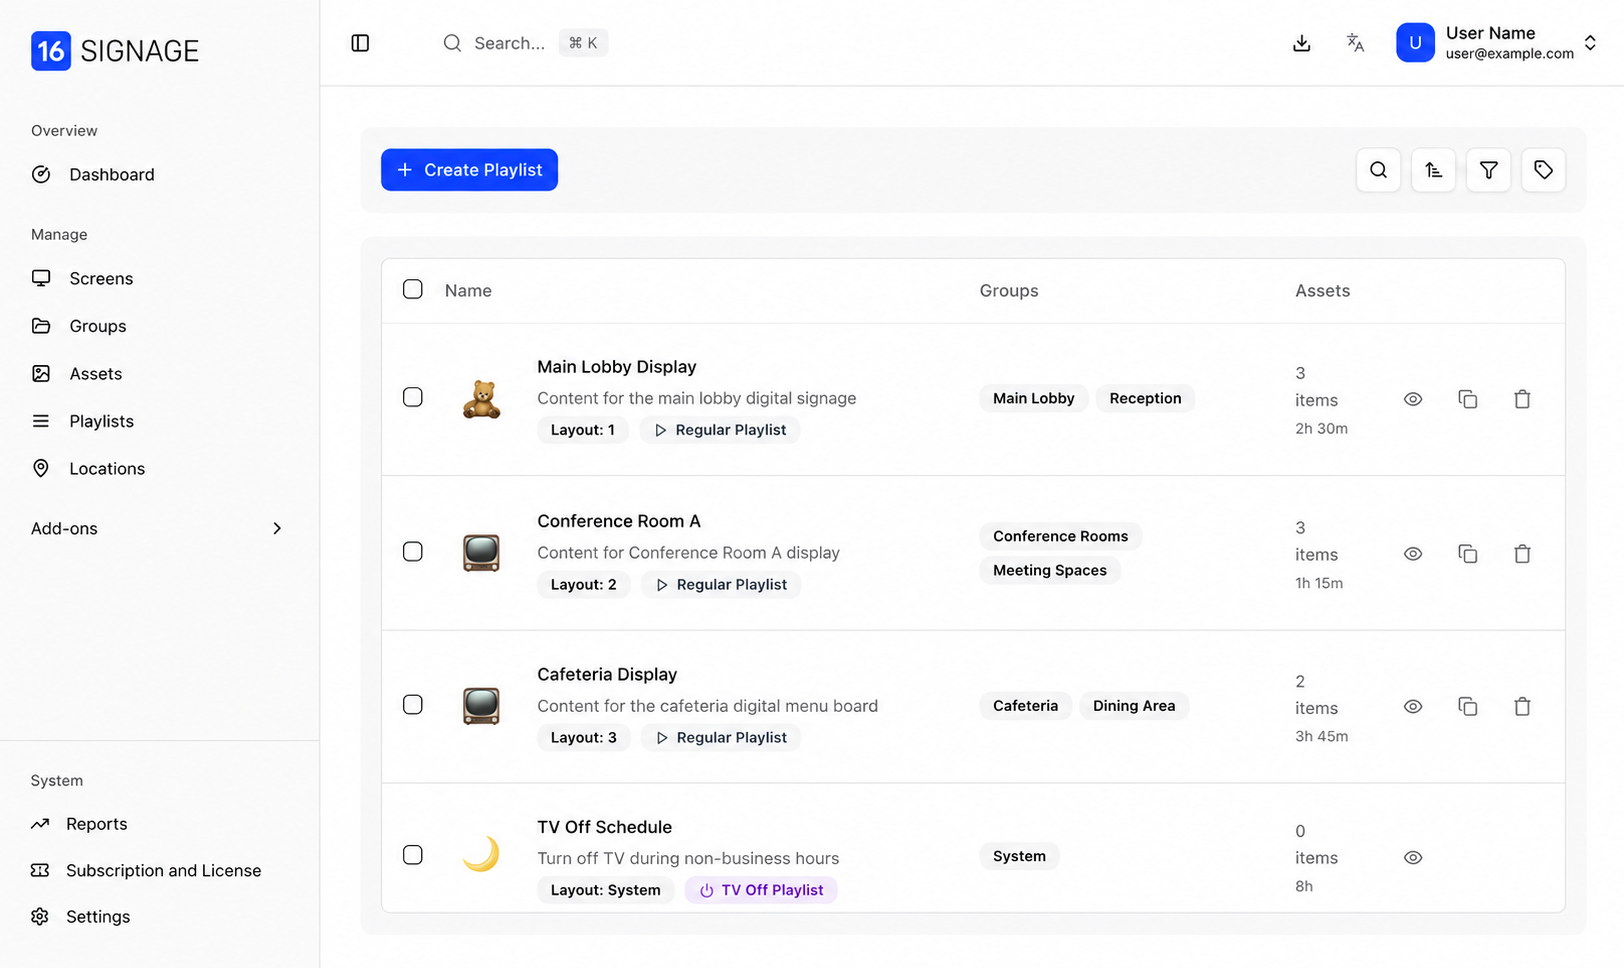
Task: Click the Layout: 1 badge
Action: (x=583, y=430)
